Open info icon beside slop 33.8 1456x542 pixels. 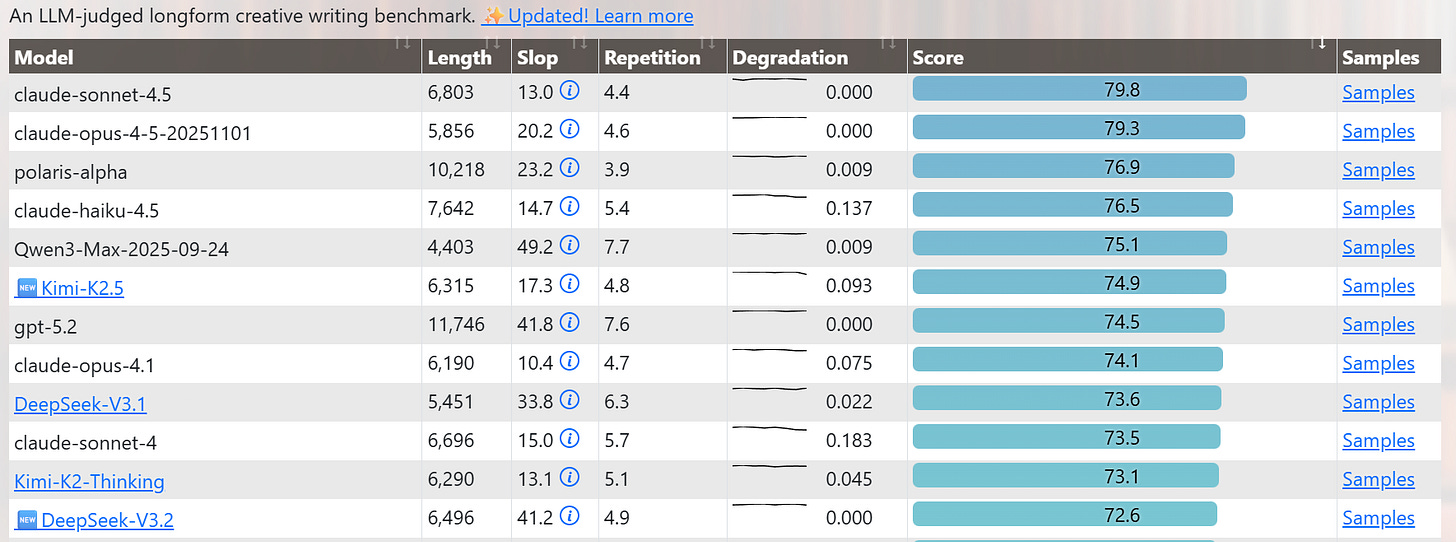[570, 401]
